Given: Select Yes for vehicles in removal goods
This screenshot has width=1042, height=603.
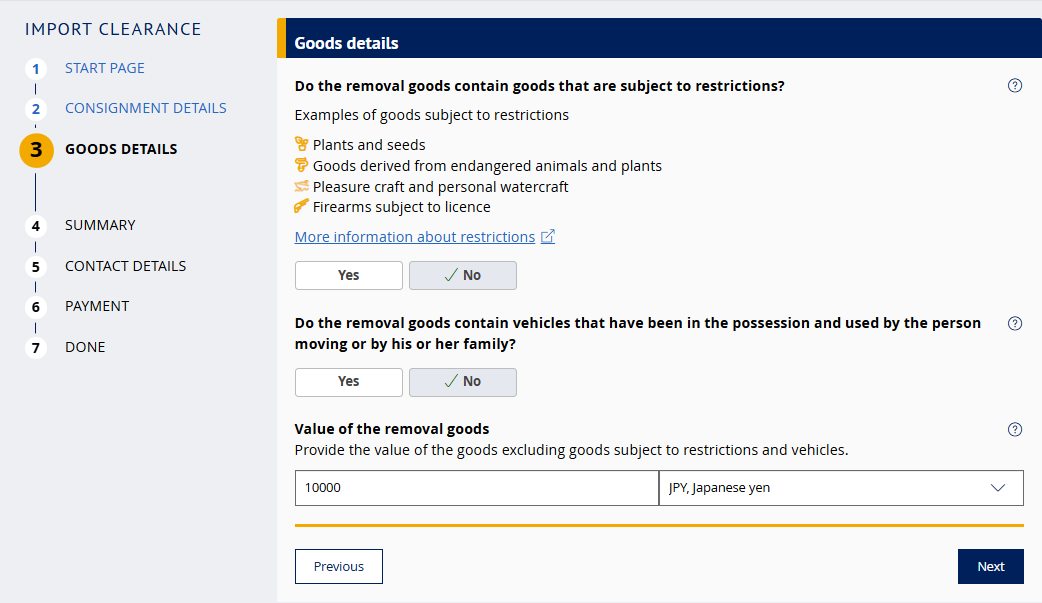Looking at the screenshot, I should point(348,381).
